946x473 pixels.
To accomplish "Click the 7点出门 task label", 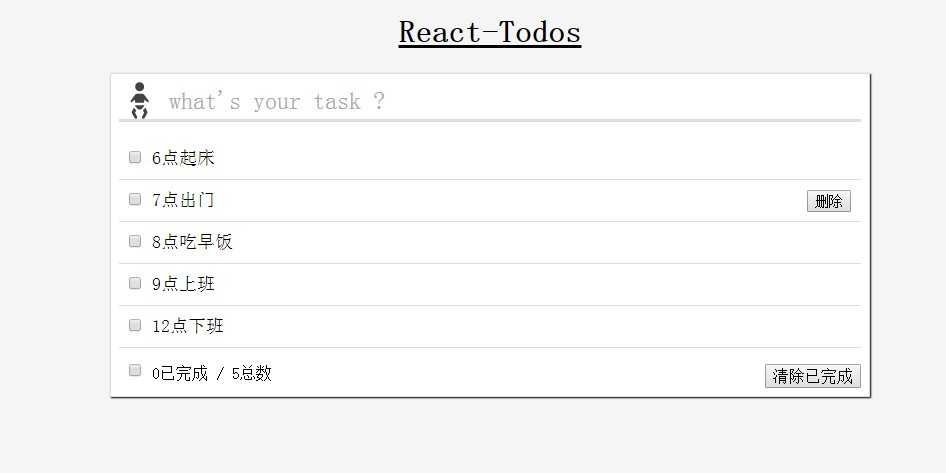I will [183, 200].
